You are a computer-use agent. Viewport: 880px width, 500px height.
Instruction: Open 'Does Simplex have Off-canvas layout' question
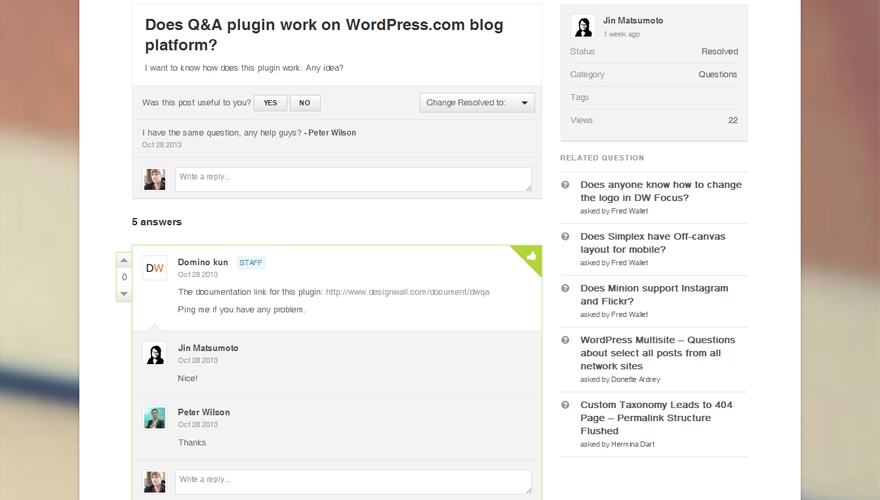click(653, 243)
